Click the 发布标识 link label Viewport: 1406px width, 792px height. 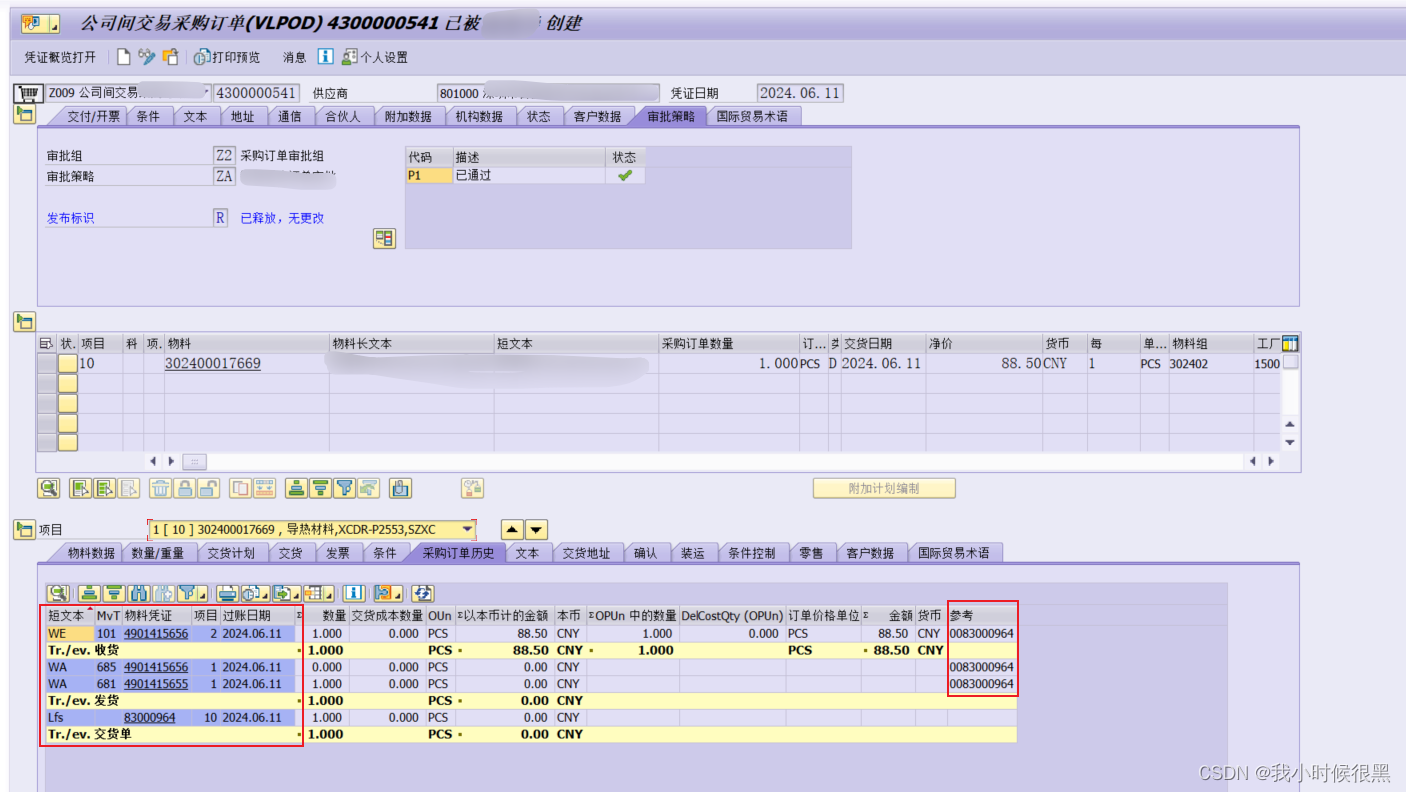click(70, 218)
